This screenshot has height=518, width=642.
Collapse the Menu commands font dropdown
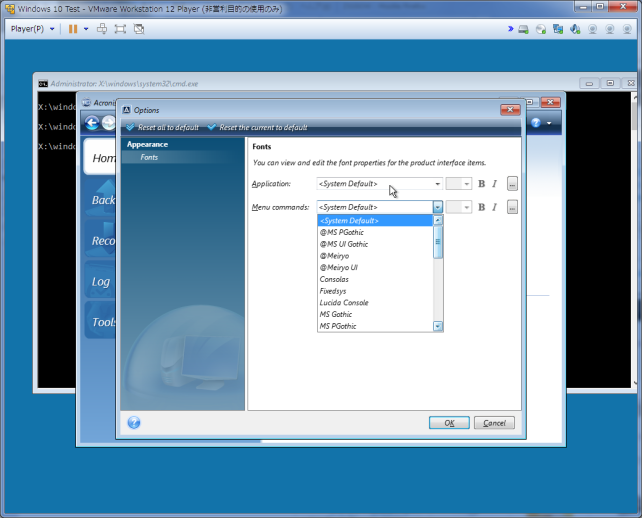438,207
